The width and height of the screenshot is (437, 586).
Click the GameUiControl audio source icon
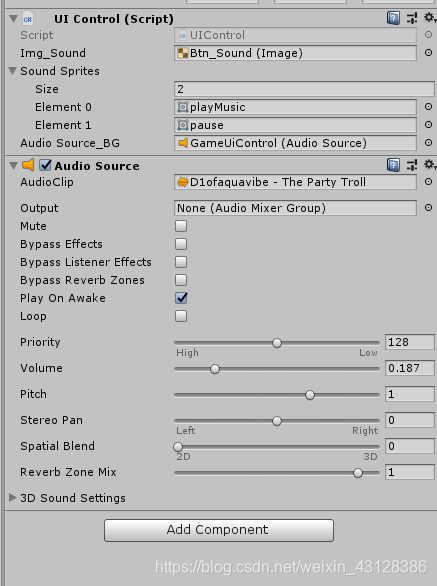(183, 143)
